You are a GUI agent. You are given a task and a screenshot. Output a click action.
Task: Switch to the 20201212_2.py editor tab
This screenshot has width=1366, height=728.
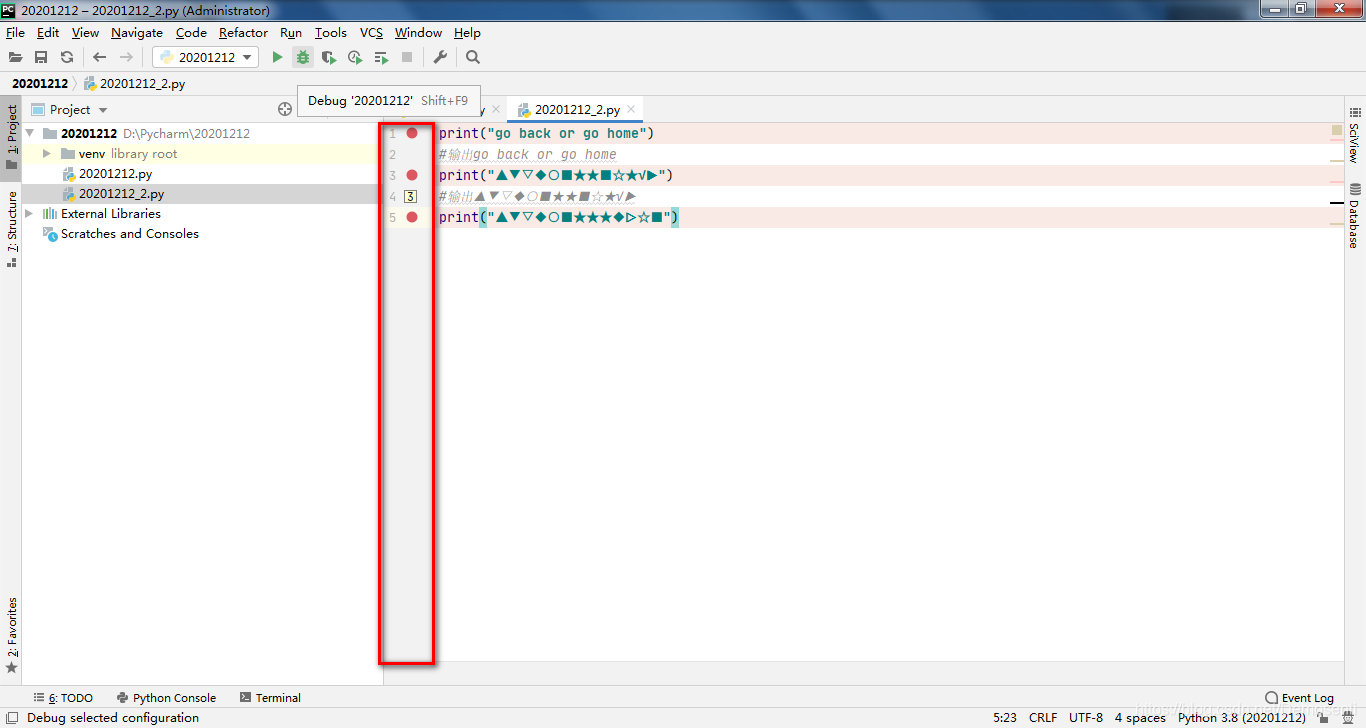click(577, 110)
